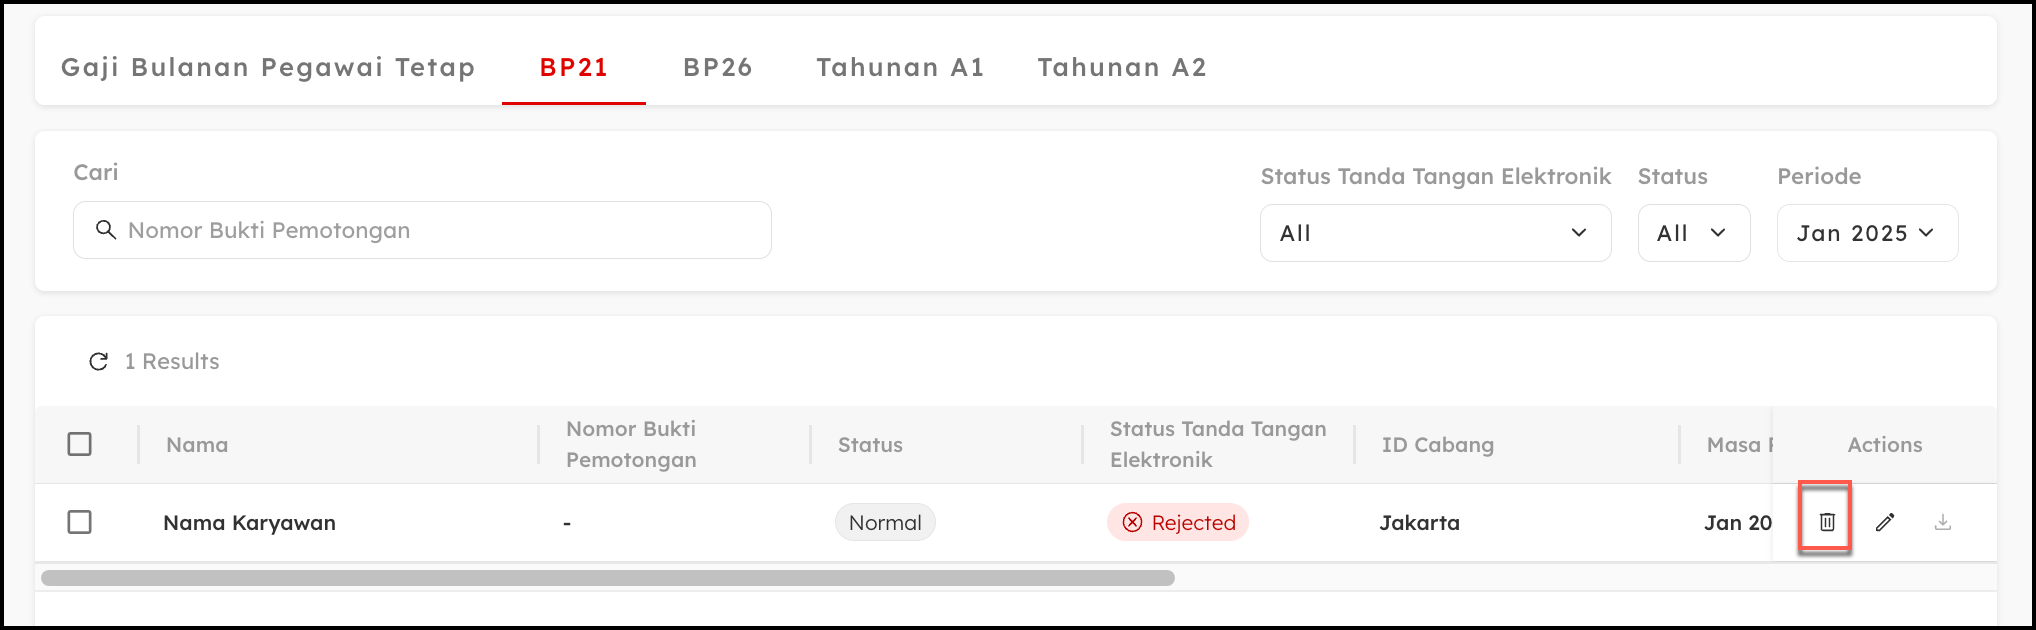
Task: Click the Normal status badge
Action: pyautogui.click(x=885, y=522)
